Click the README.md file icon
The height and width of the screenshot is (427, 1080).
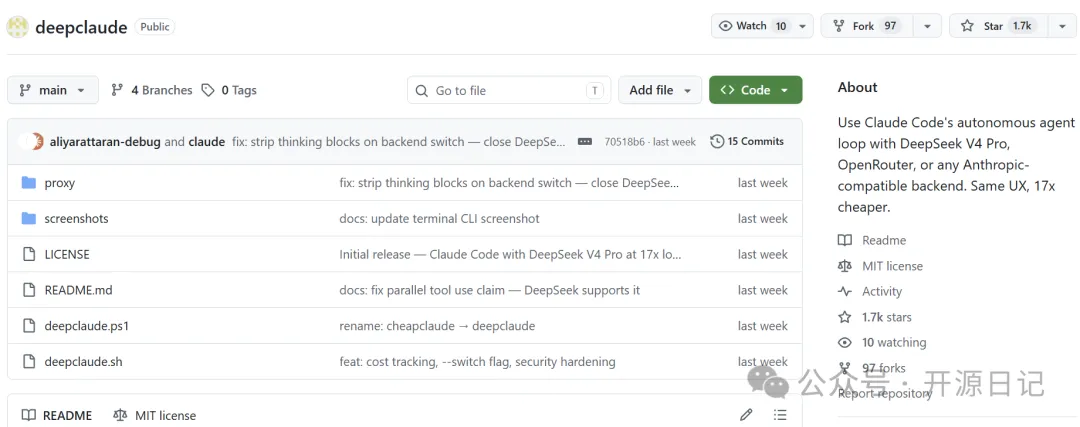coord(28,290)
